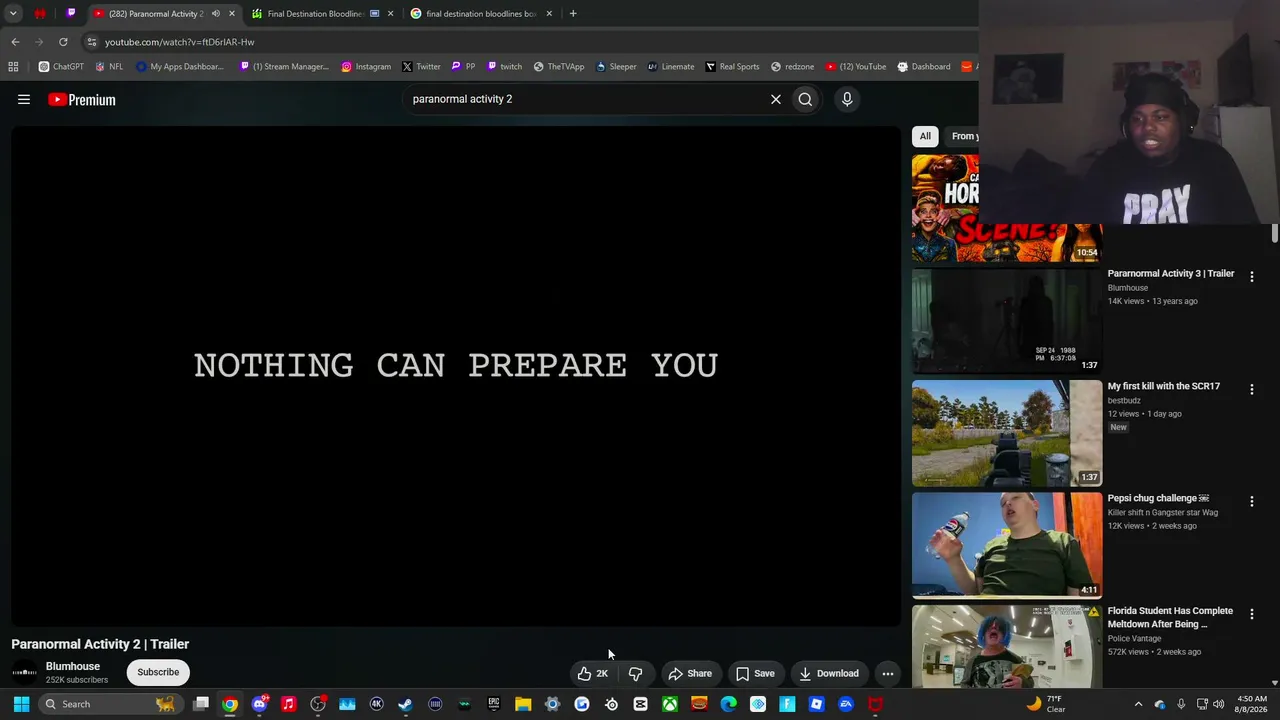Screen dimensions: 1280x720
Task: Like the Paranormal Activity 2 trailer
Action: (593, 673)
